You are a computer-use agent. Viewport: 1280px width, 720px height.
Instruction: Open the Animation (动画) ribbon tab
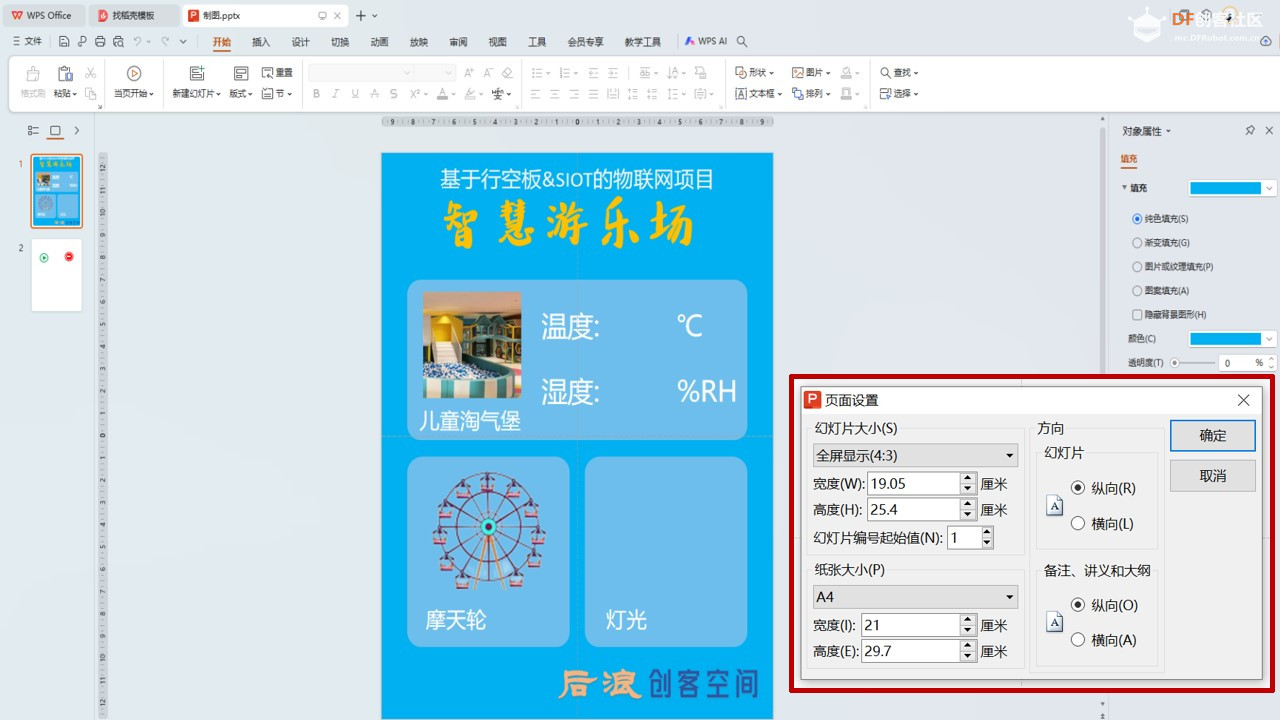[379, 42]
